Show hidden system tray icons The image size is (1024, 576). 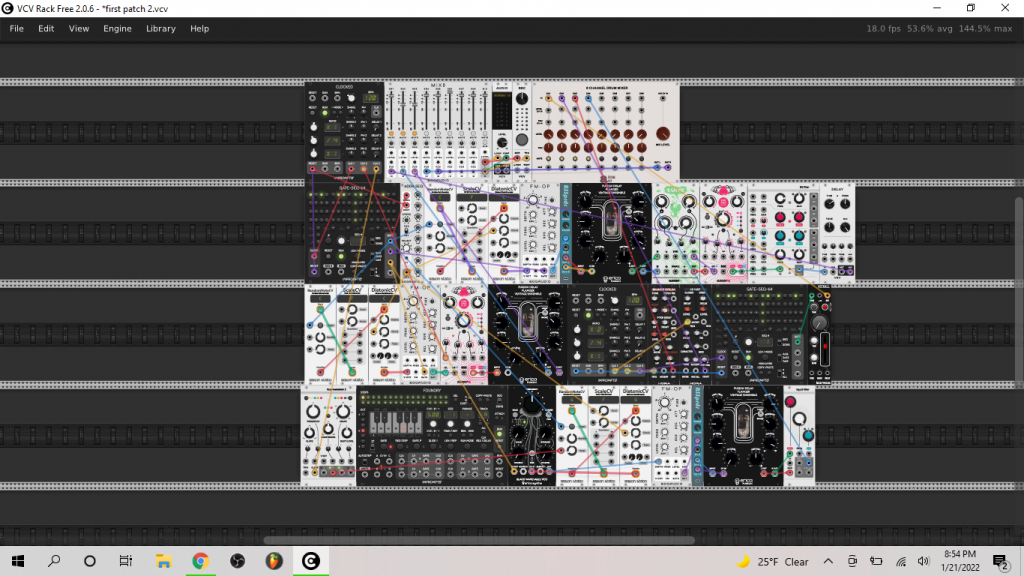[828, 561]
